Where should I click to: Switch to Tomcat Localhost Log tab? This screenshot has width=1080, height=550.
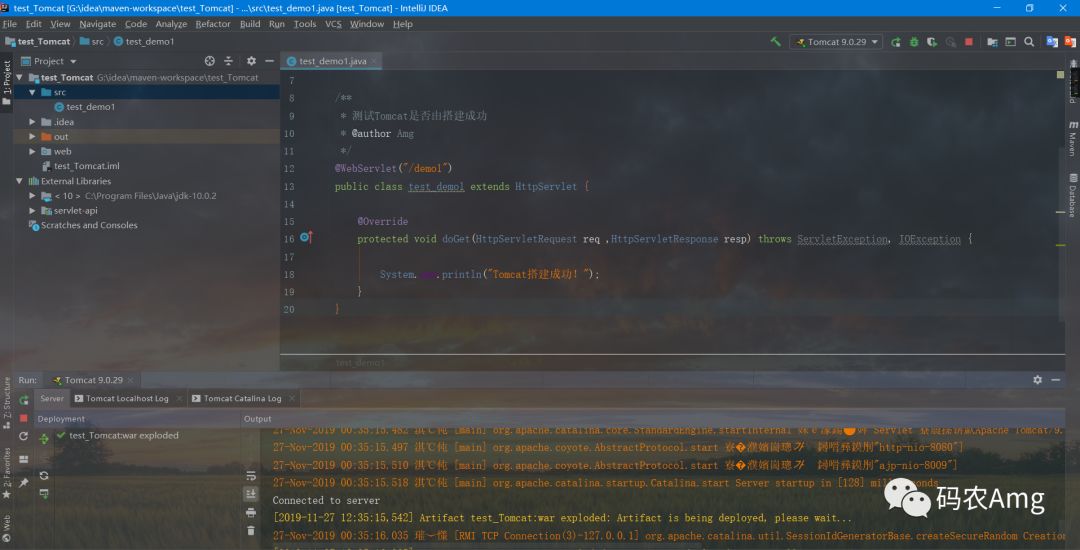click(x=127, y=399)
